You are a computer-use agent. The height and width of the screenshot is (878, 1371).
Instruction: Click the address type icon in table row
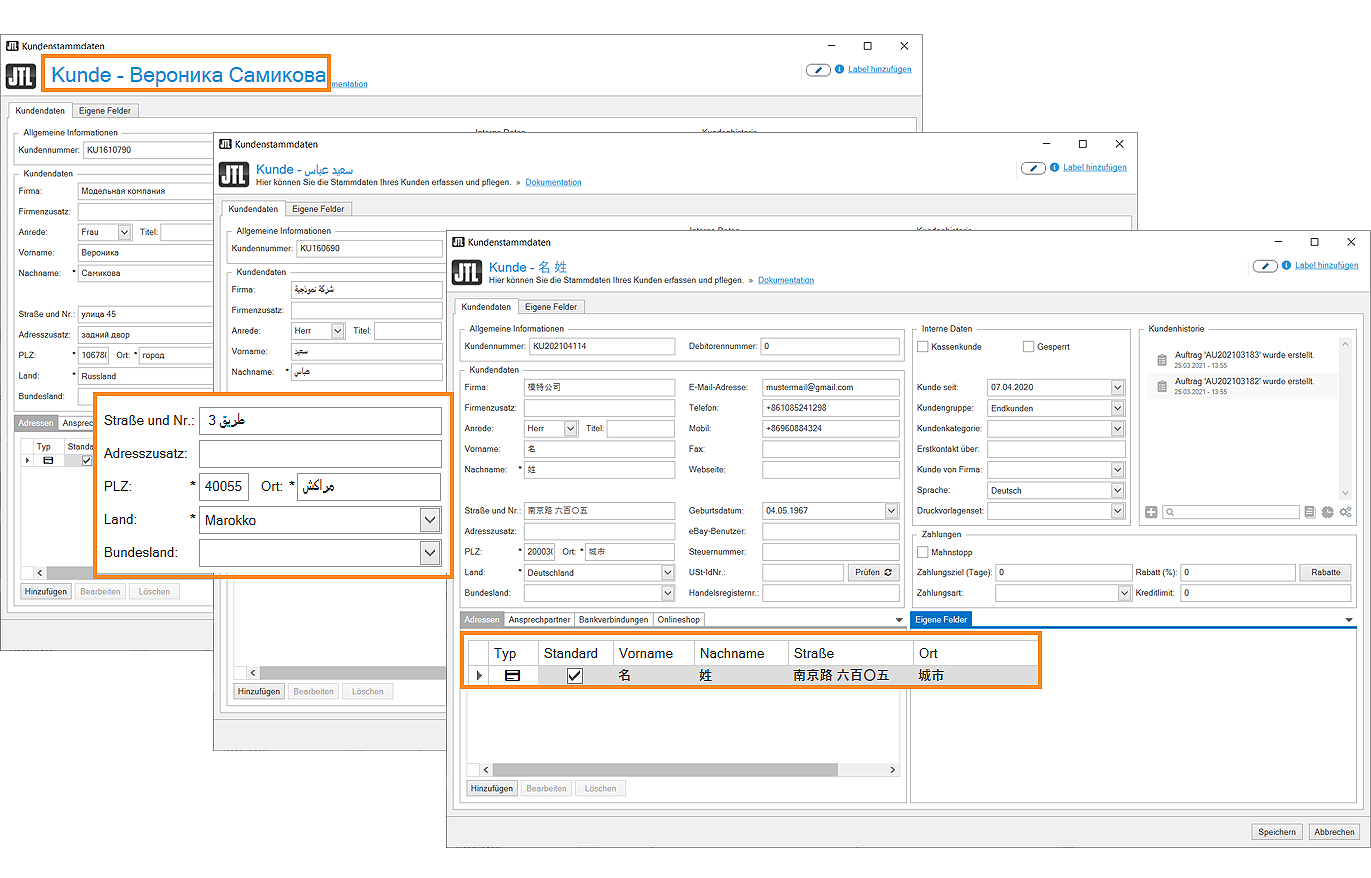point(512,676)
